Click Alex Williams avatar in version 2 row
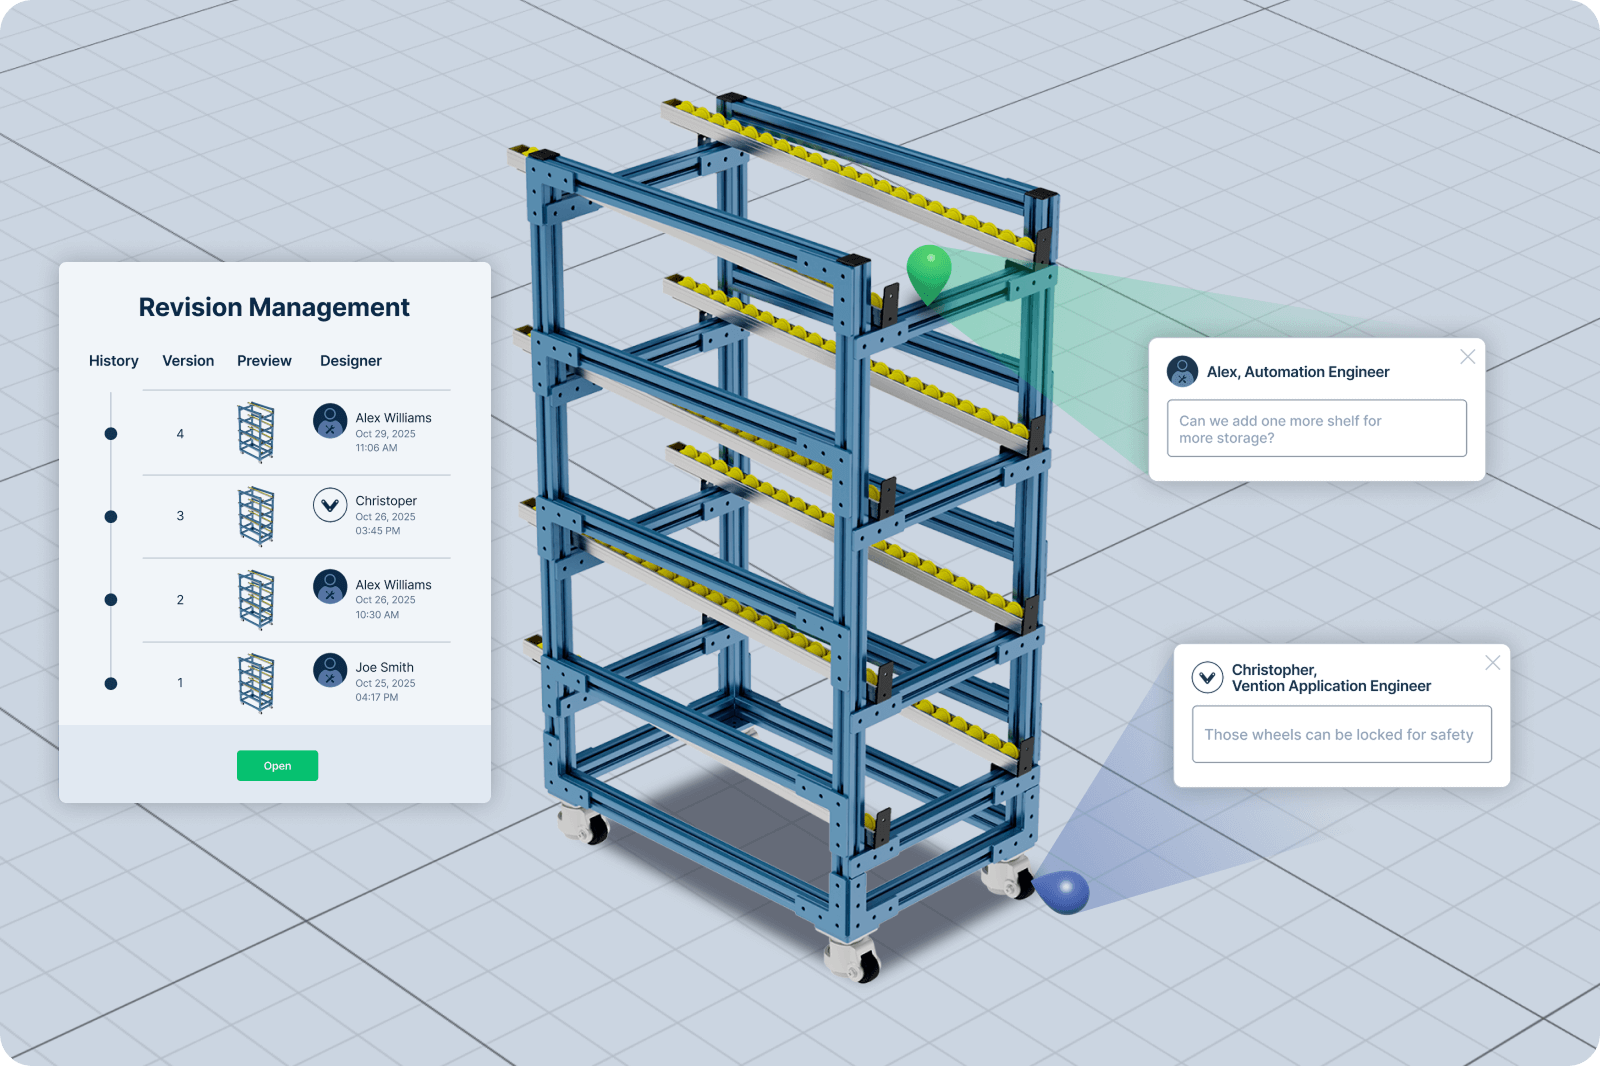 tap(330, 587)
